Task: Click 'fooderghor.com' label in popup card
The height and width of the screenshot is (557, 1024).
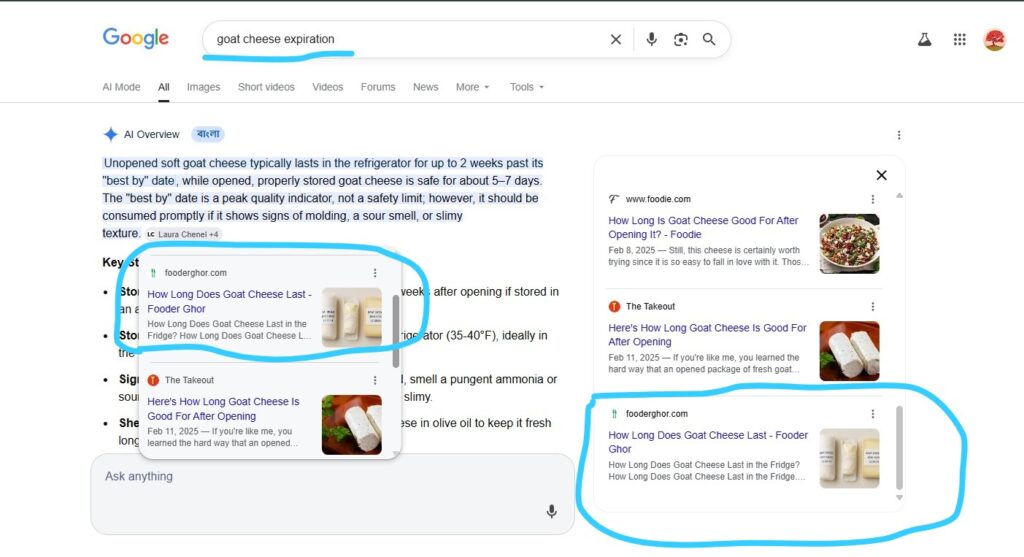Action: coord(195,272)
